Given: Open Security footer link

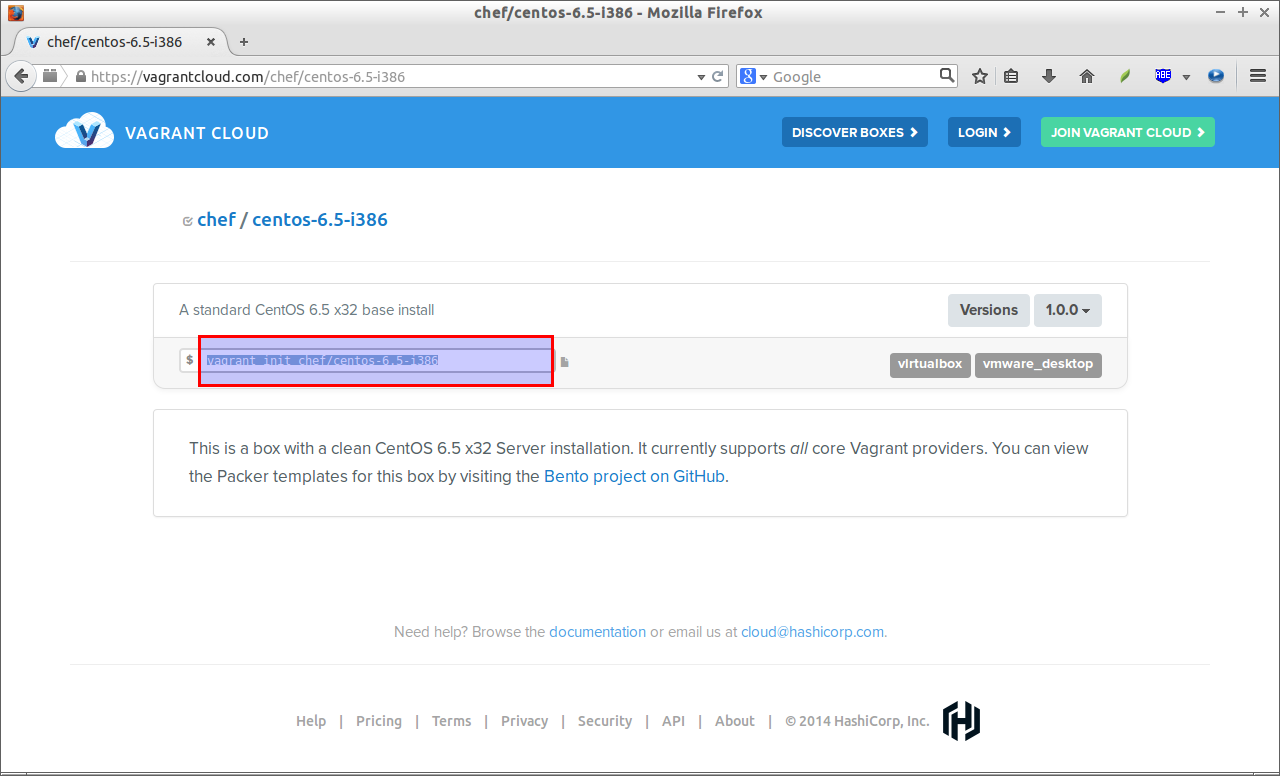Looking at the screenshot, I should coord(605,721).
